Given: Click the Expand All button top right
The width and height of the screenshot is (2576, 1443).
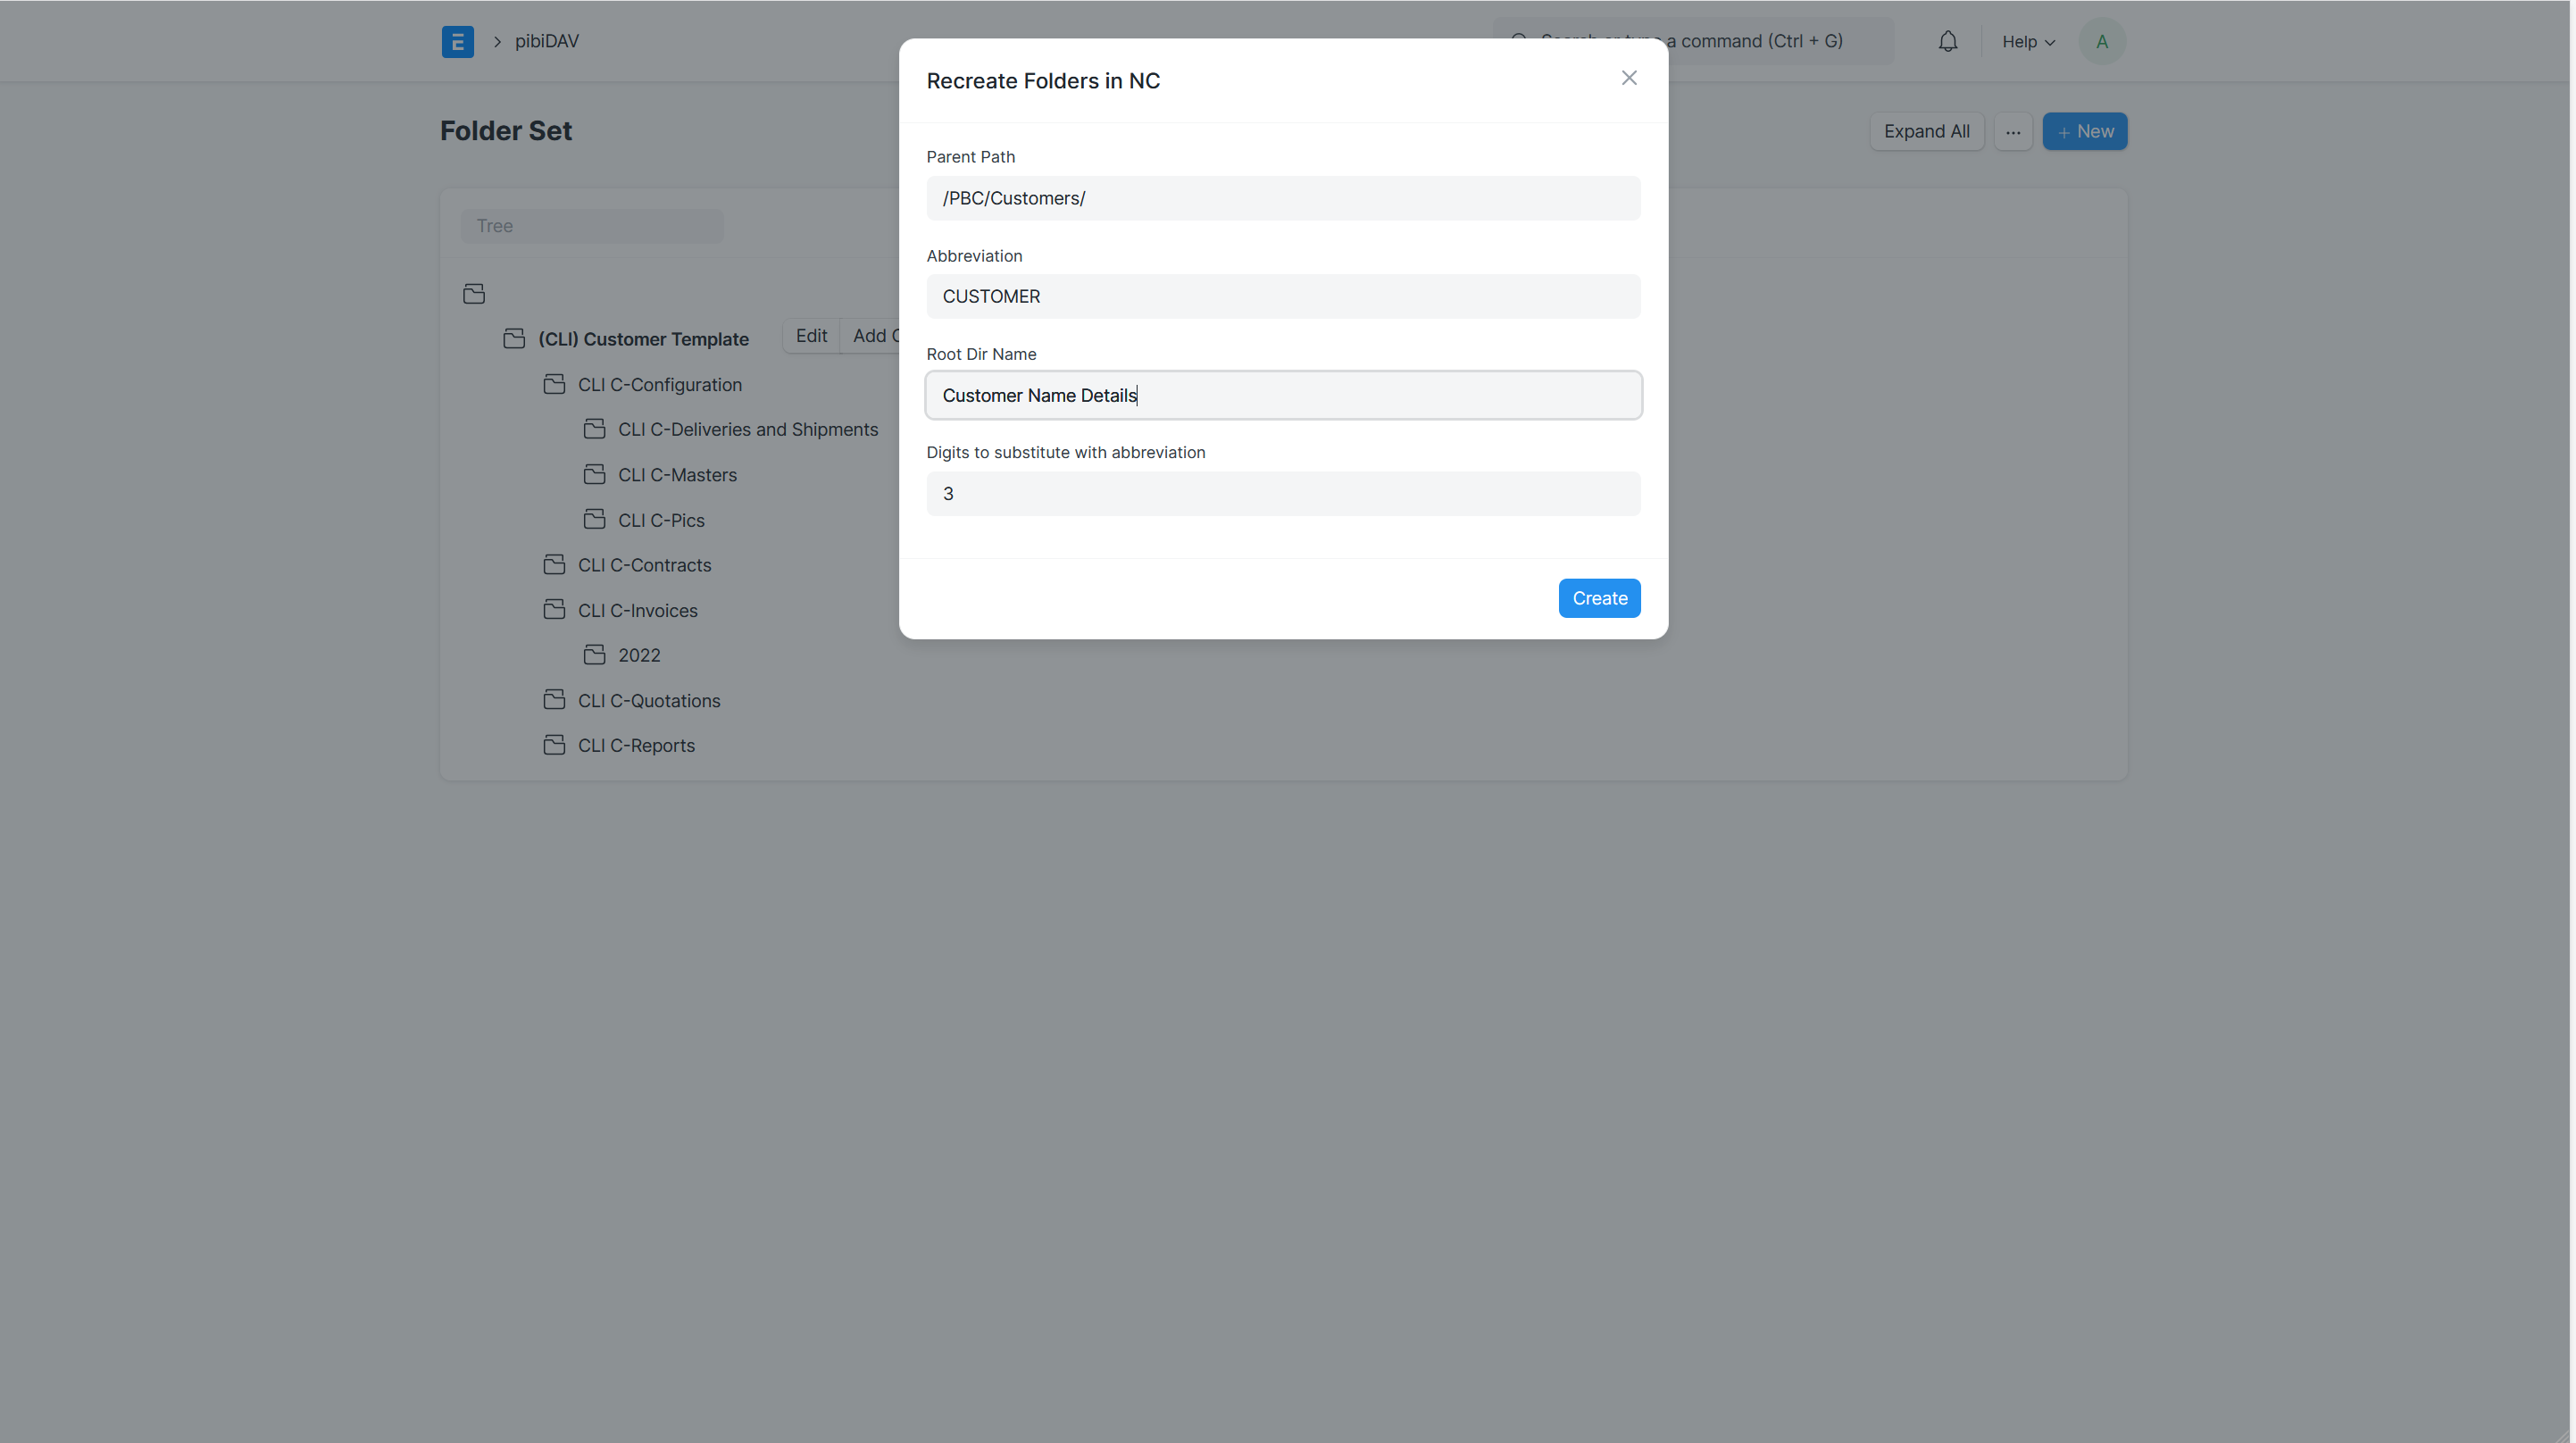Looking at the screenshot, I should point(1927,131).
